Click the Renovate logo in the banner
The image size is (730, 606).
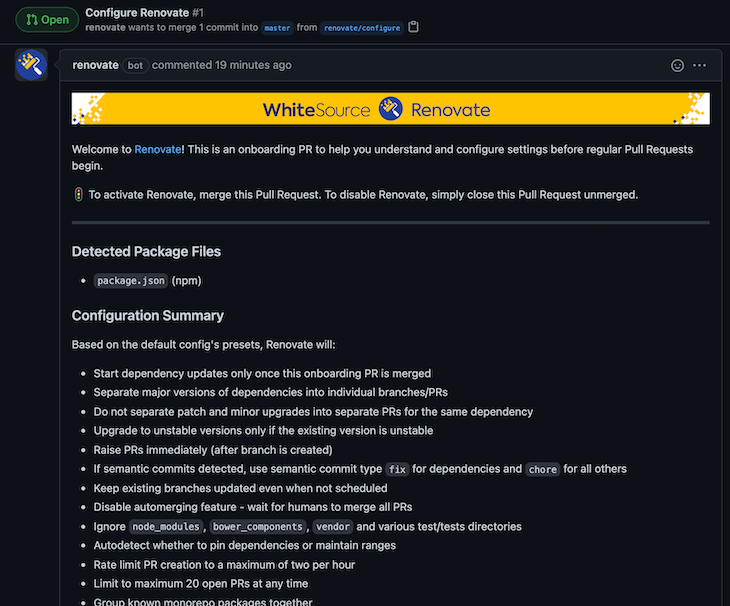pyautogui.click(x=391, y=109)
